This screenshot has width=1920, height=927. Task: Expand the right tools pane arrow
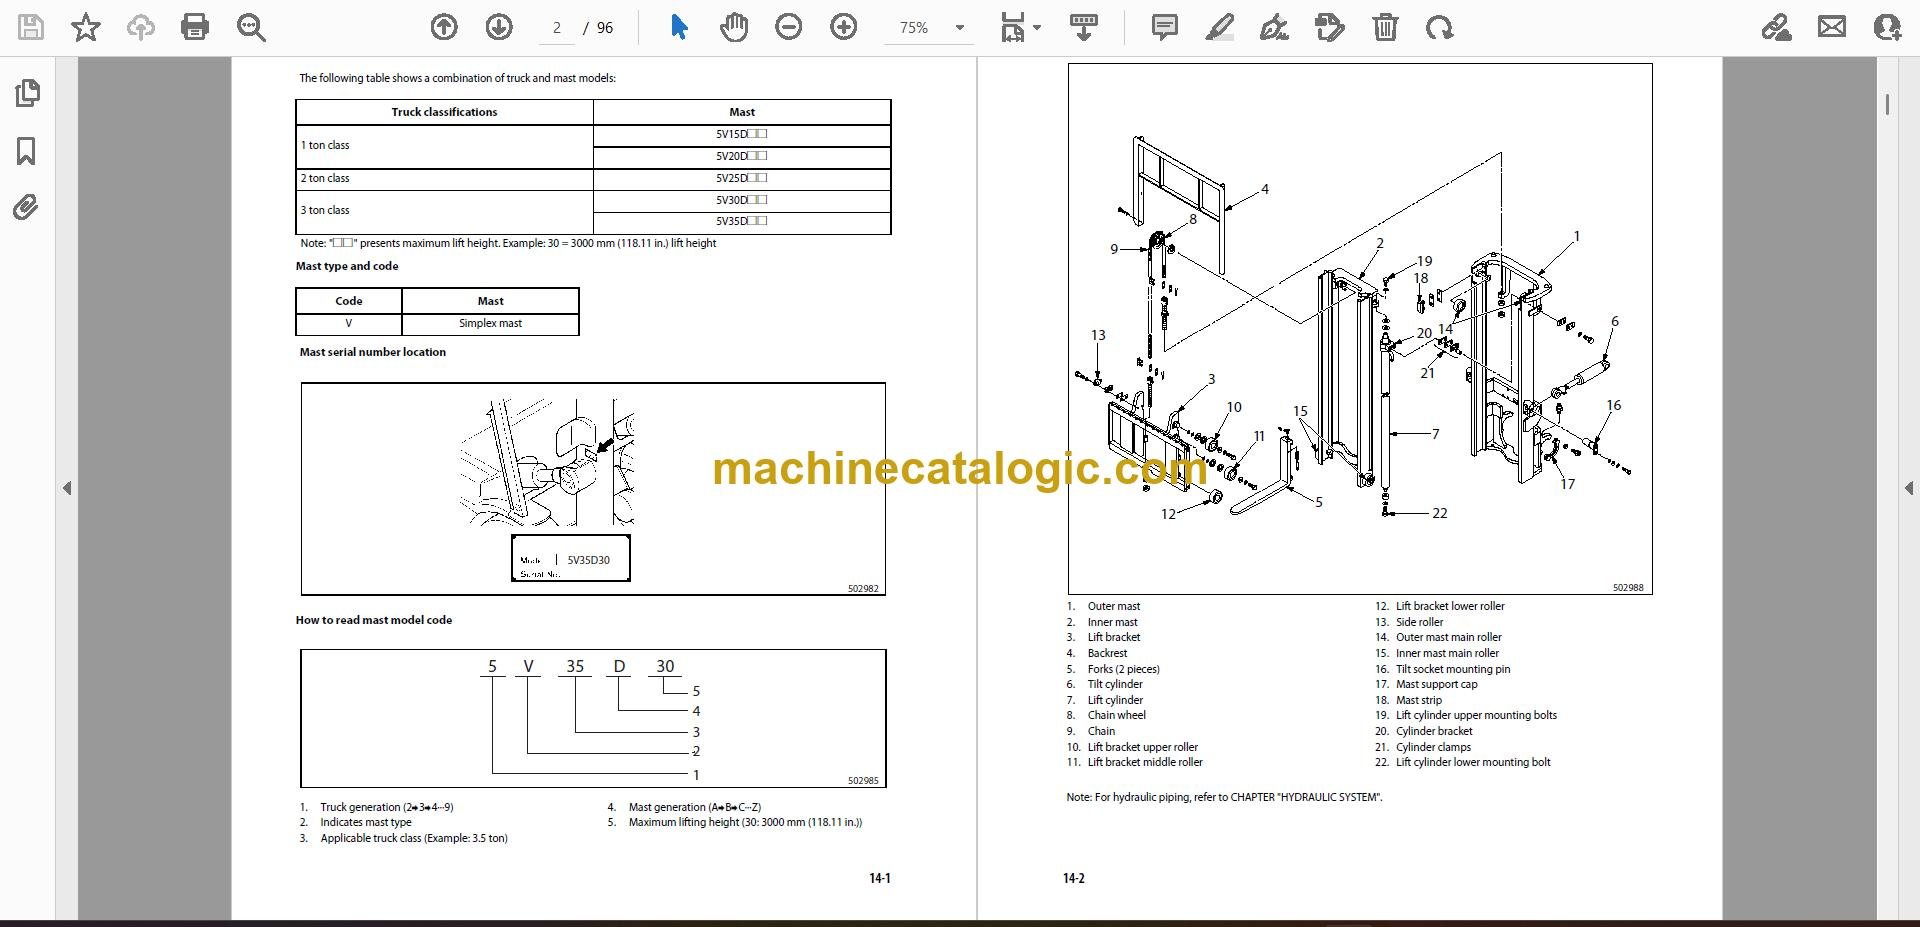coord(1909,488)
